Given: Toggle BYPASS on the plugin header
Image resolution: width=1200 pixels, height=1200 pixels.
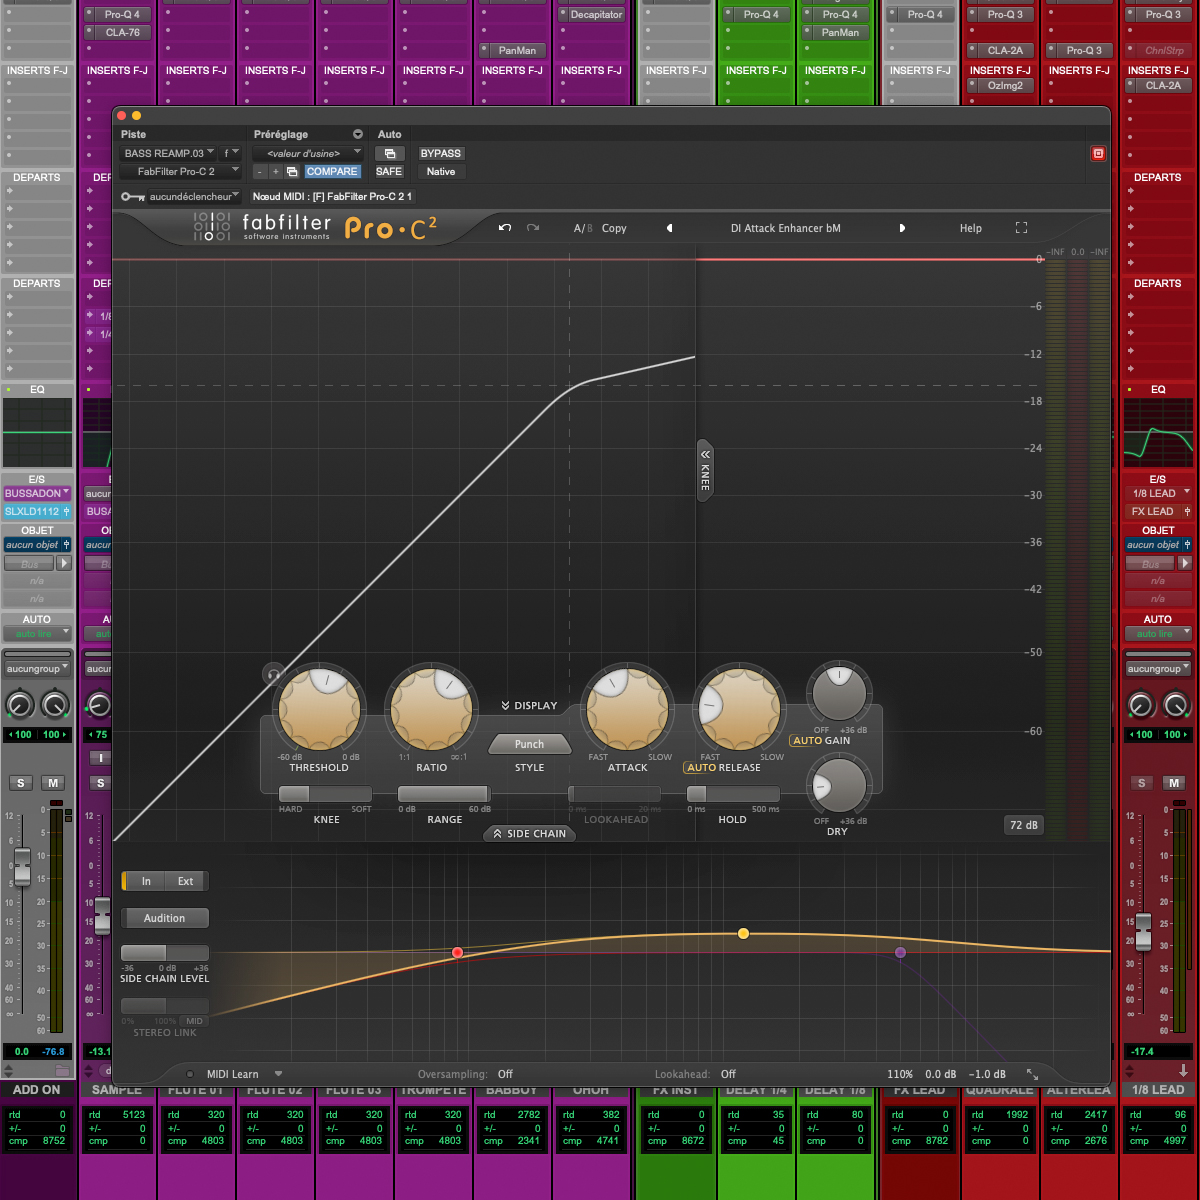Looking at the screenshot, I should coord(440,153).
